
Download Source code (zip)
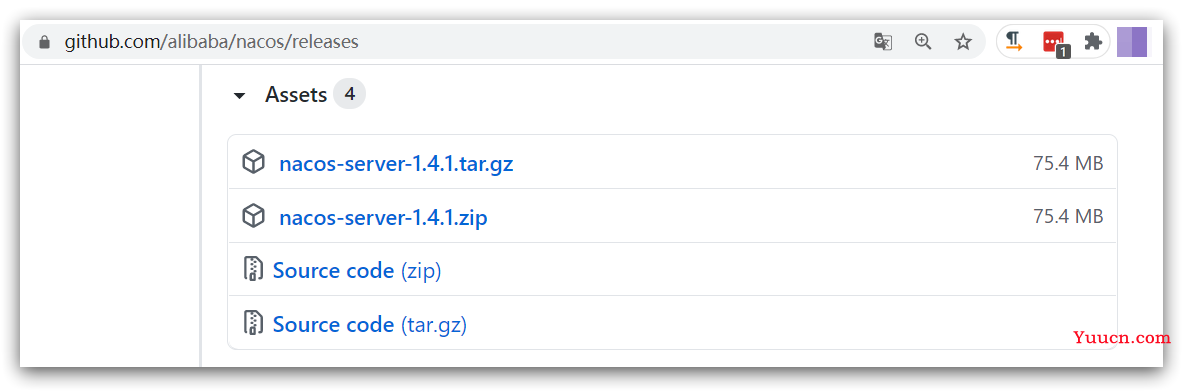point(357,271)
